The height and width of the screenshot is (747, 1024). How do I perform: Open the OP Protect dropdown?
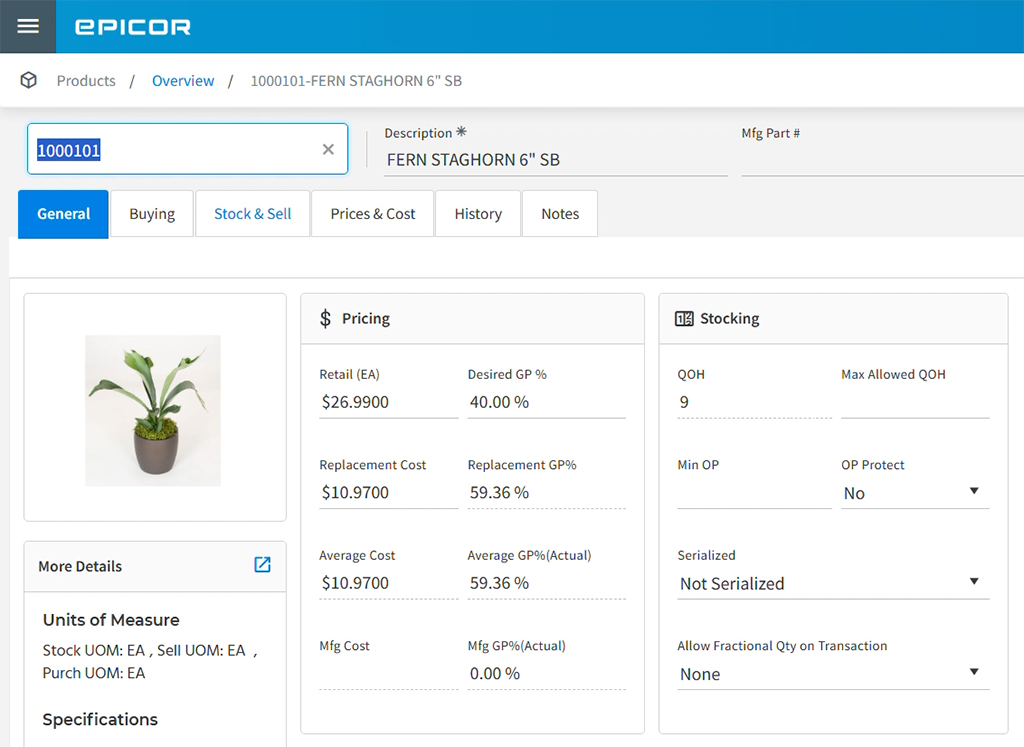(x=971, y=491)
